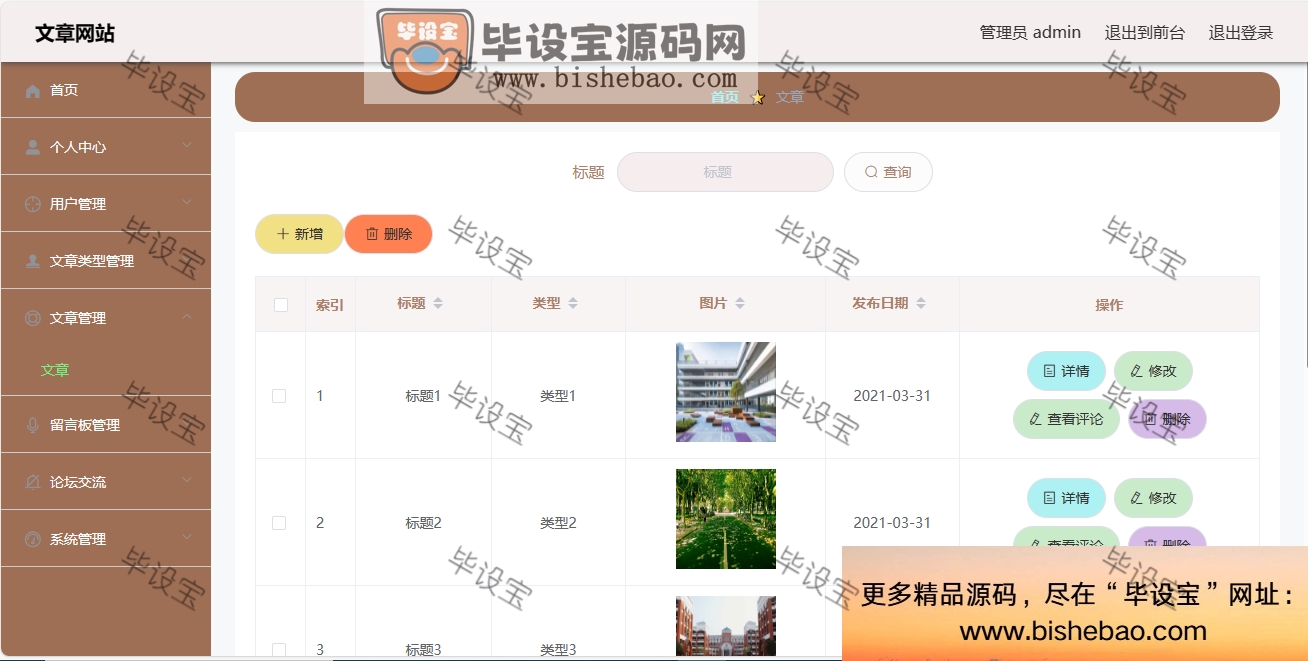The image size is (1308, 661).
Task: Click the home icon beside 首页 in sidebar
Action: [32, 90]
